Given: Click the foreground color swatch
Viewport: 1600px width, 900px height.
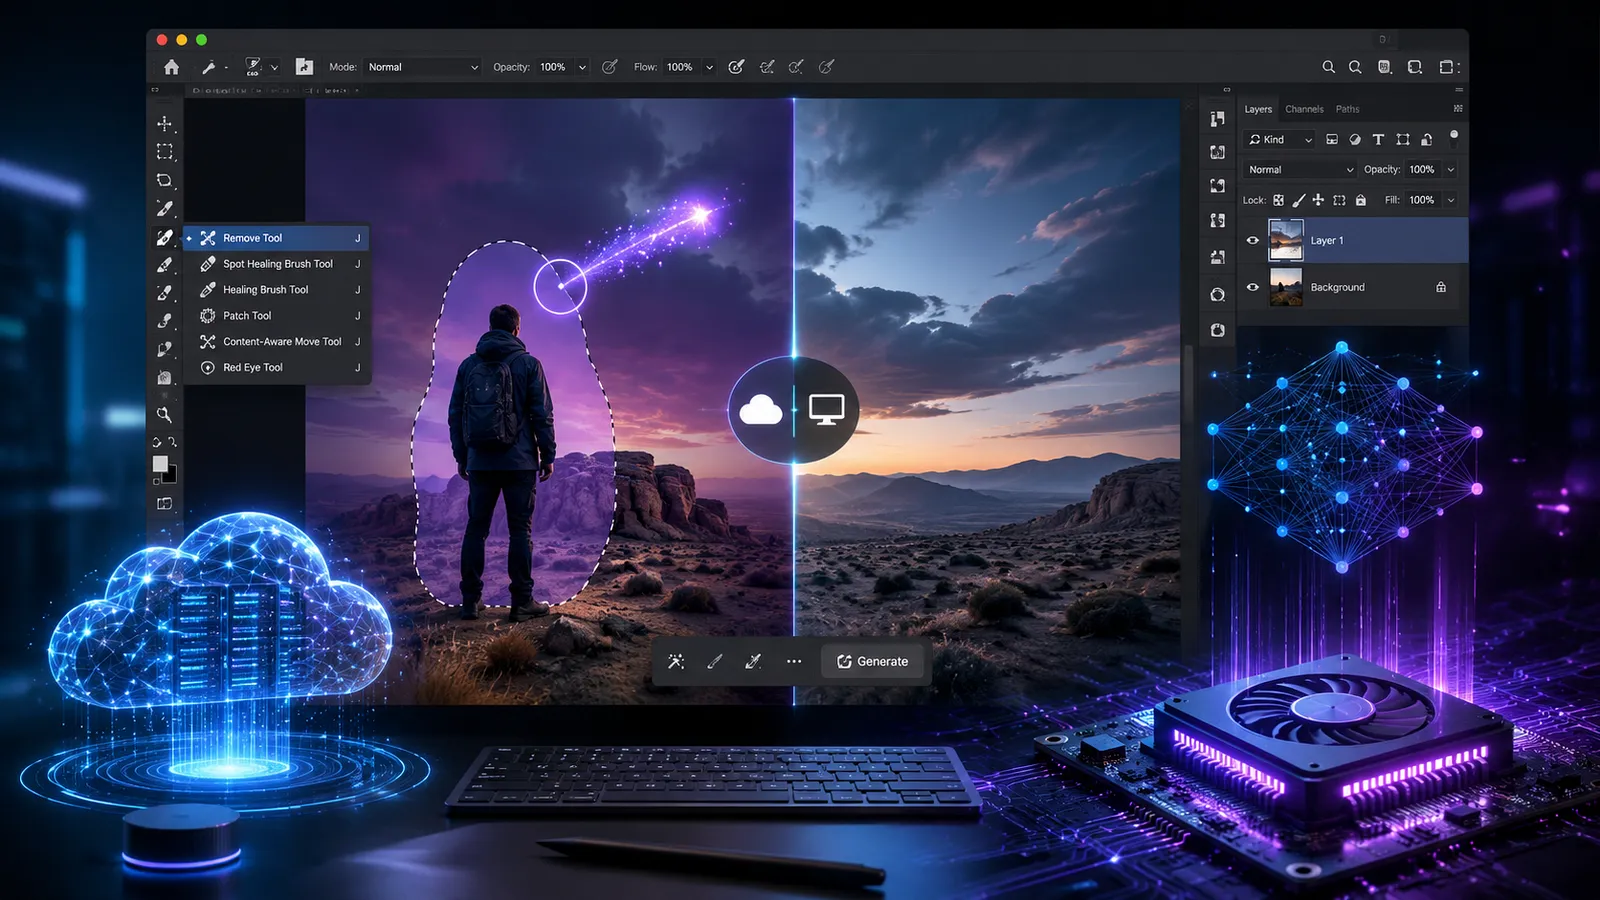Looking at the screenshot, I should tap(160, 464).
